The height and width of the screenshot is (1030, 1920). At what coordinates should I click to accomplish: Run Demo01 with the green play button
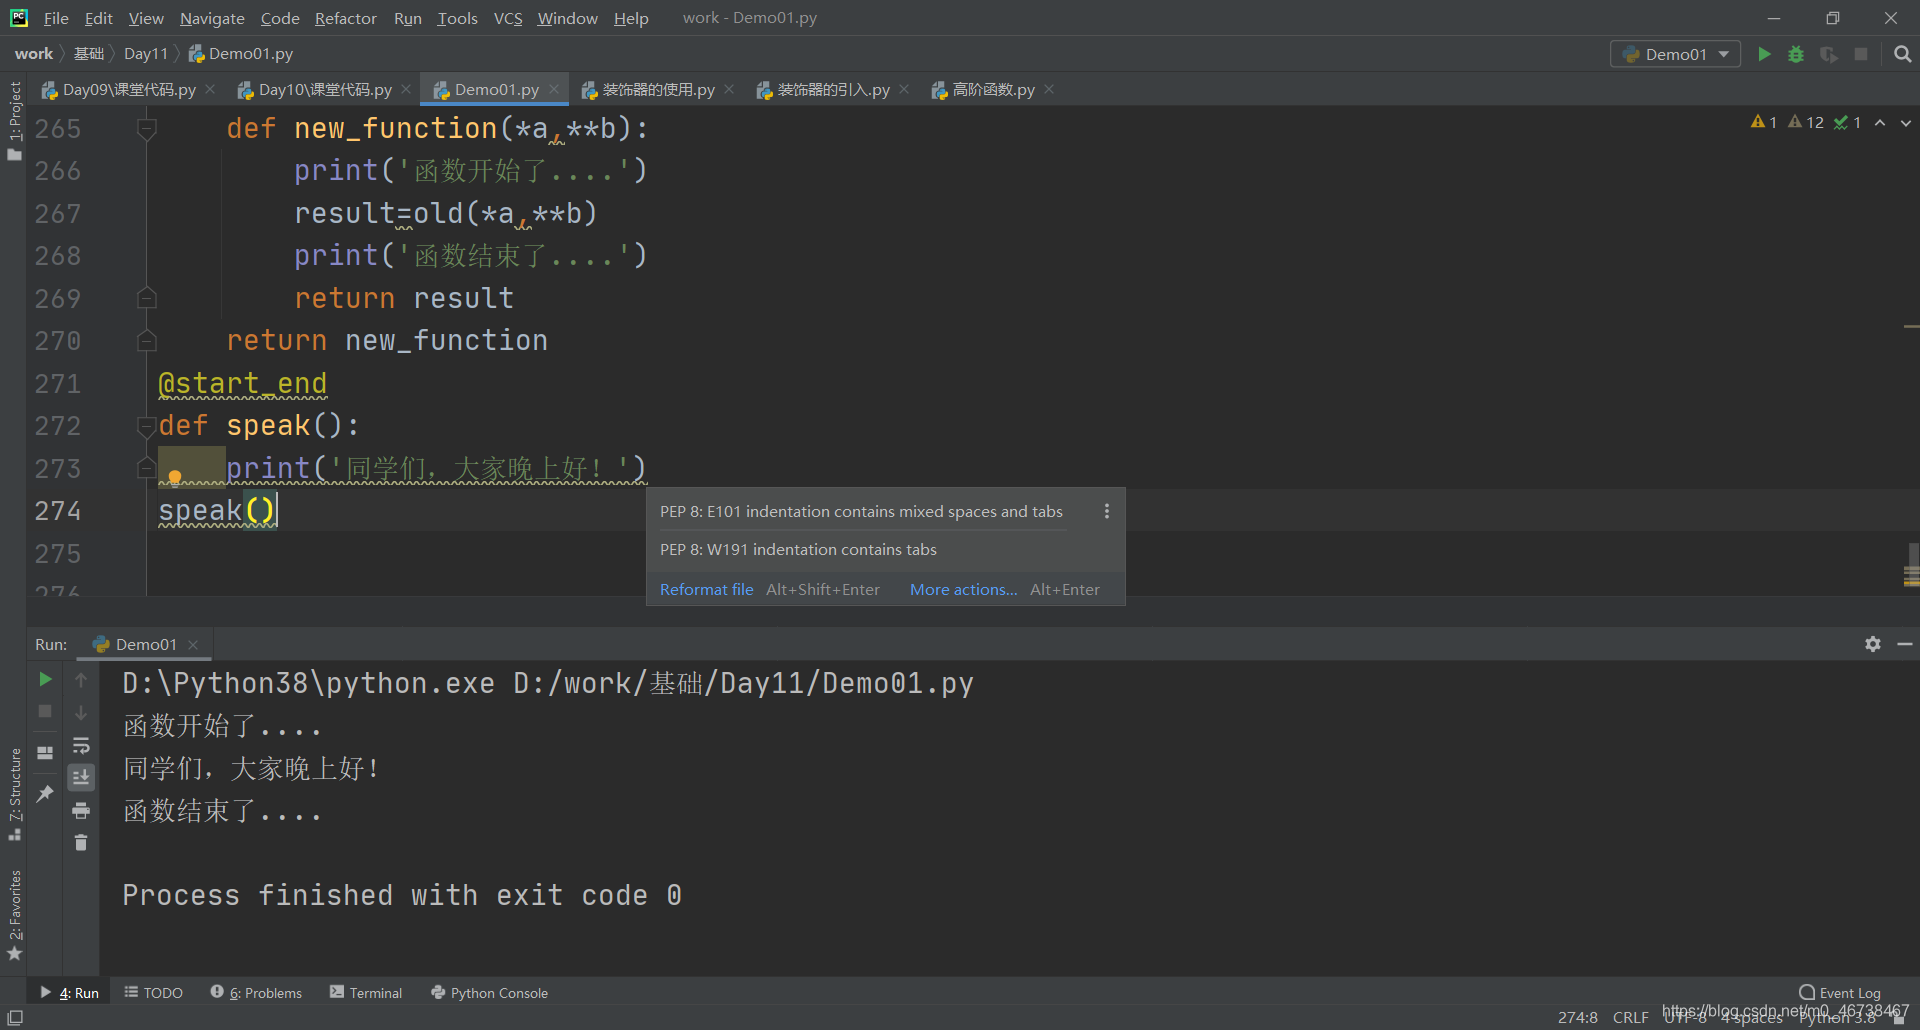(x=1764, y=54)
